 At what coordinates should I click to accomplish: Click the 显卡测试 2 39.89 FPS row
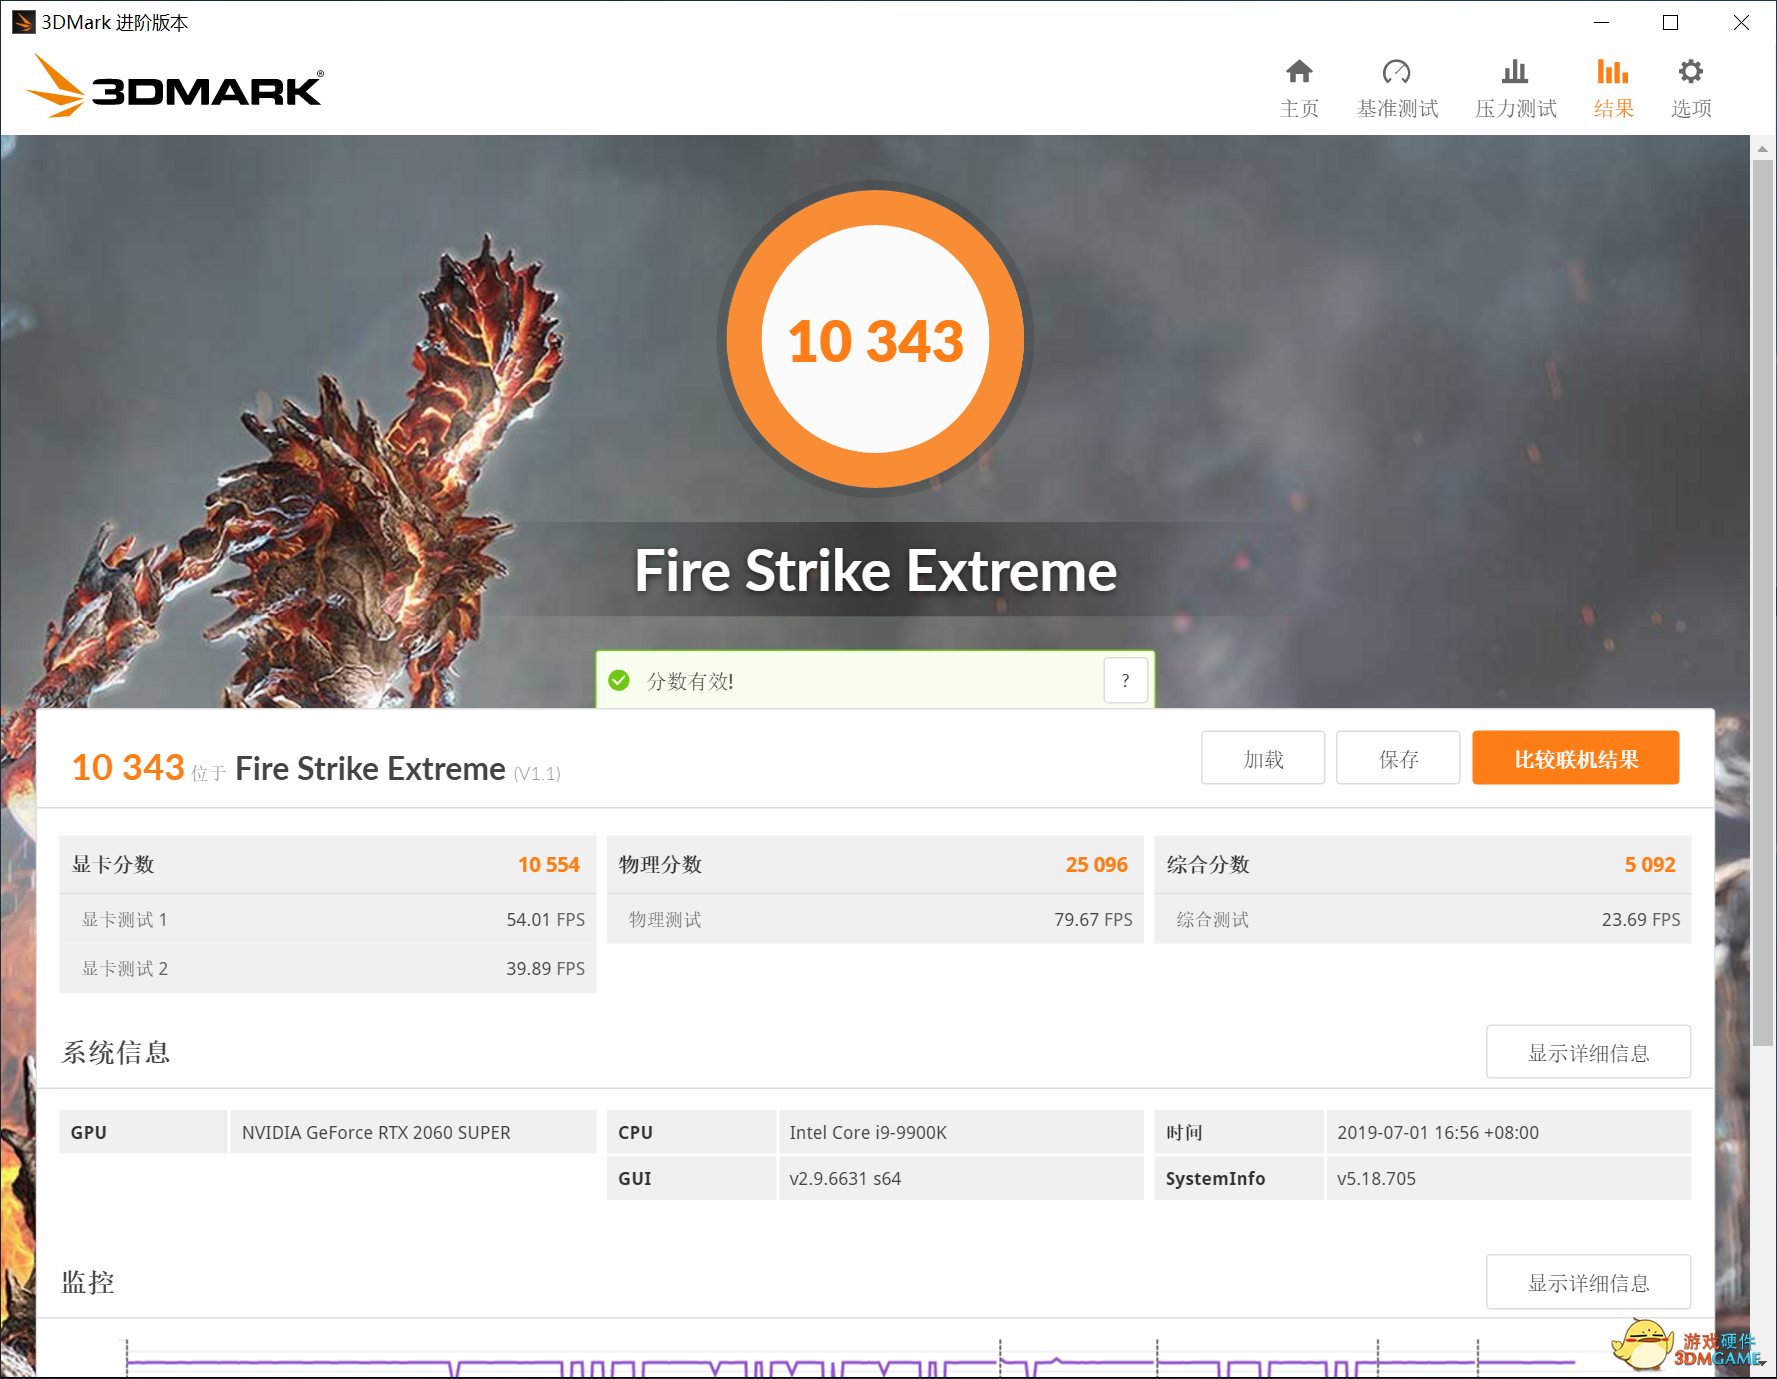[328, 968]
